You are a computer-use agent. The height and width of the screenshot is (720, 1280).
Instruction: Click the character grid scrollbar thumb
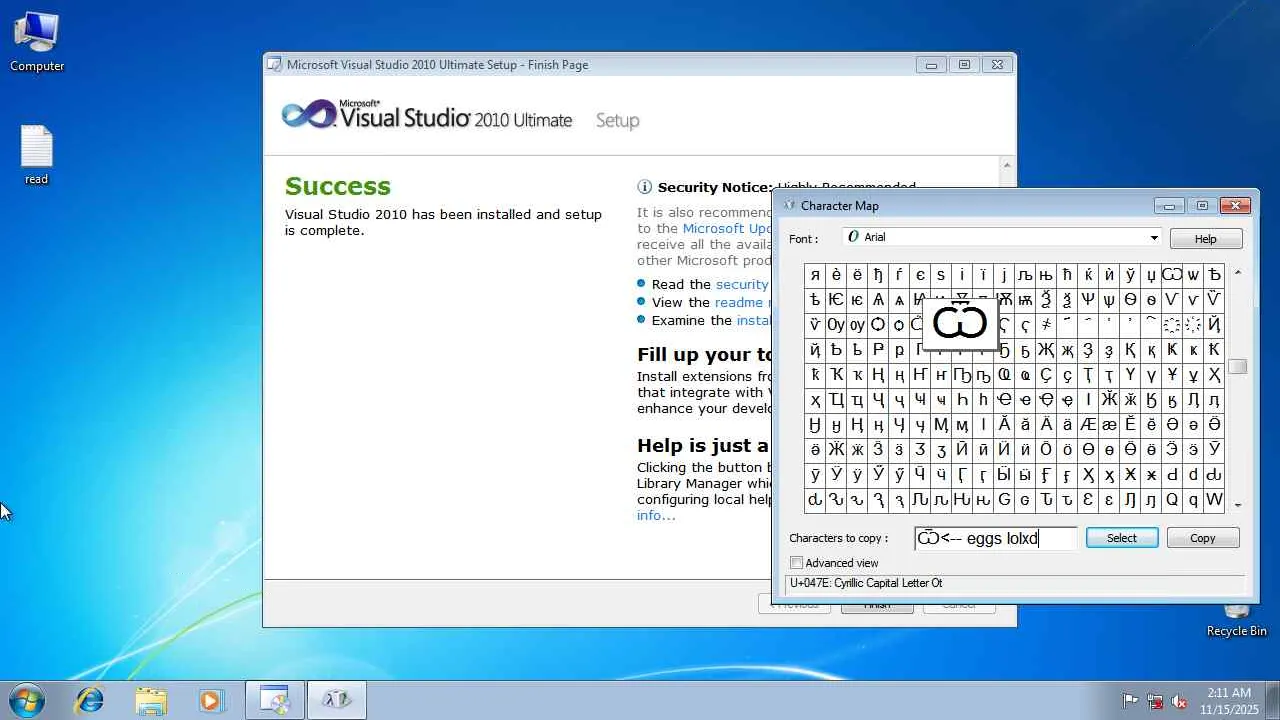pyautogui.click(x=1238, y=367)
